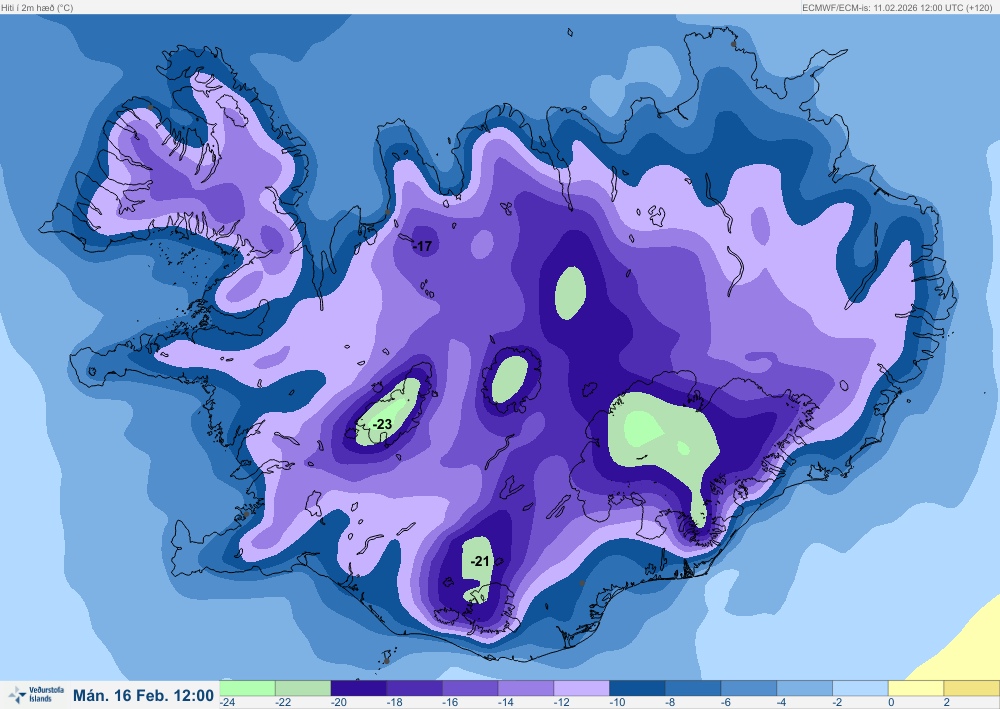Select the legend swatch between -16 and -14

(x=470, y=688)
